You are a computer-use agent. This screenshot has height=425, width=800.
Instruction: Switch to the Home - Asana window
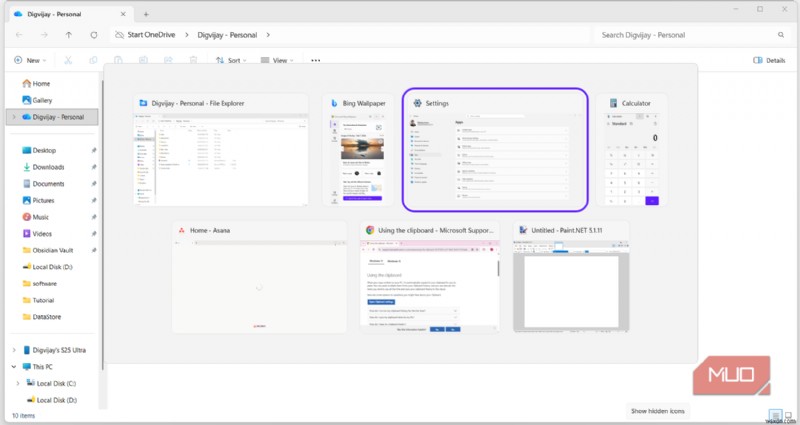(x=259, y=277)
